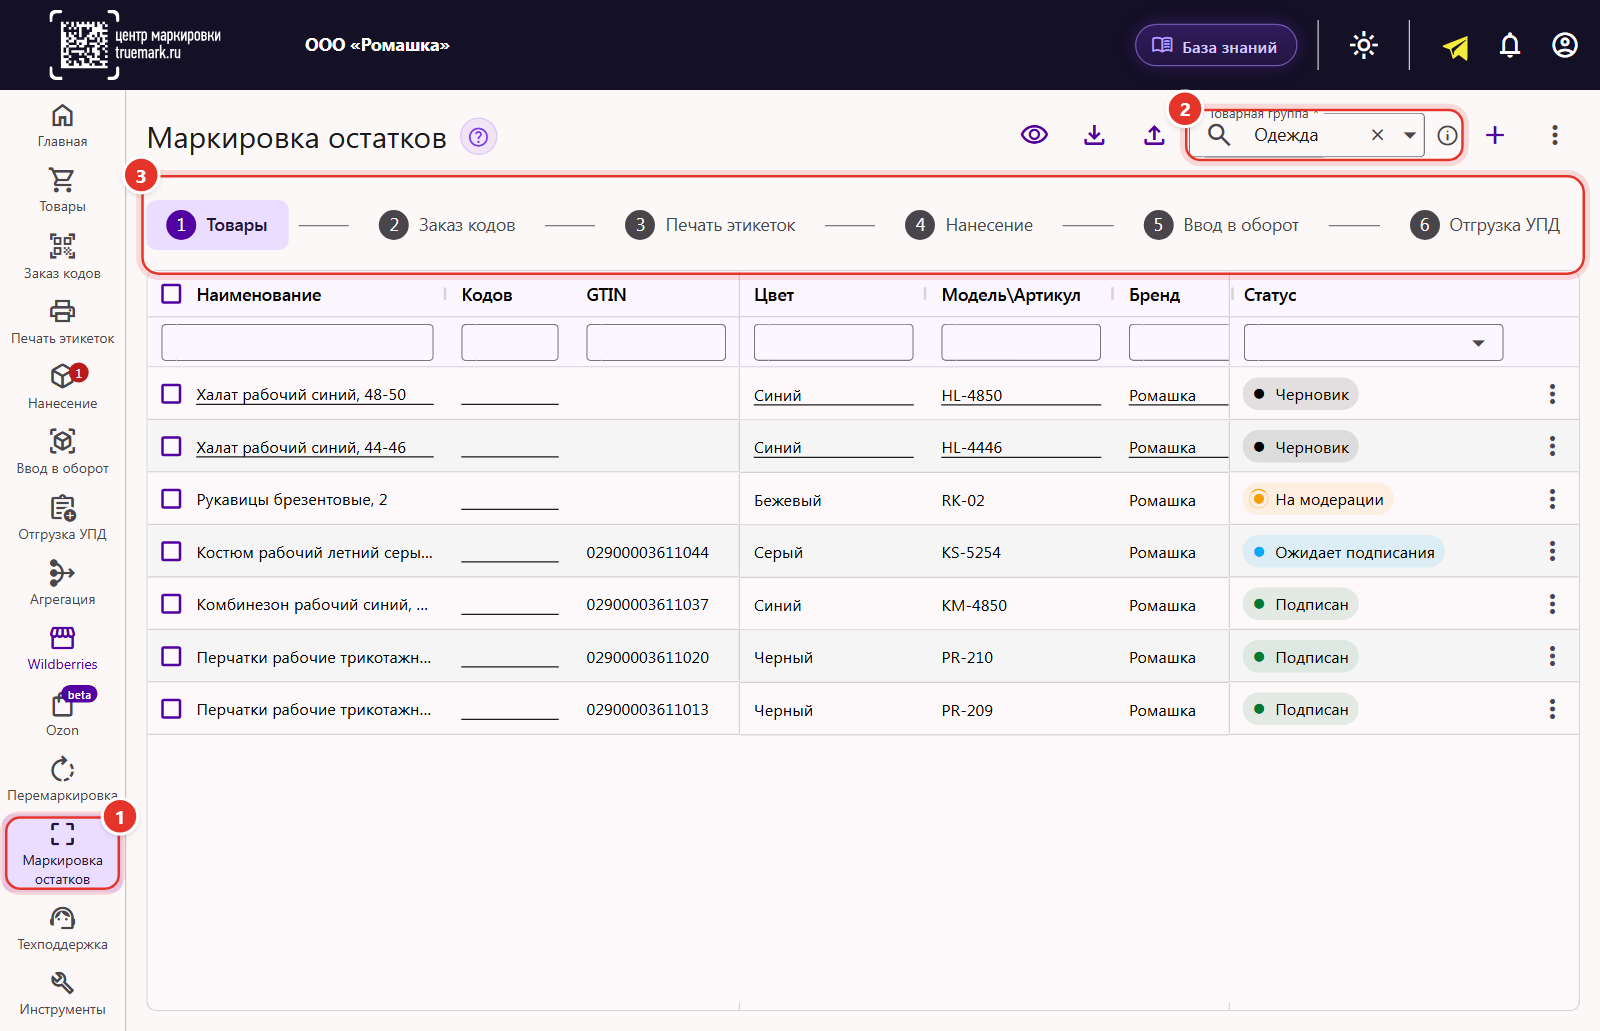Click the upload arrow icon in toolbar

click(1154, 135)
